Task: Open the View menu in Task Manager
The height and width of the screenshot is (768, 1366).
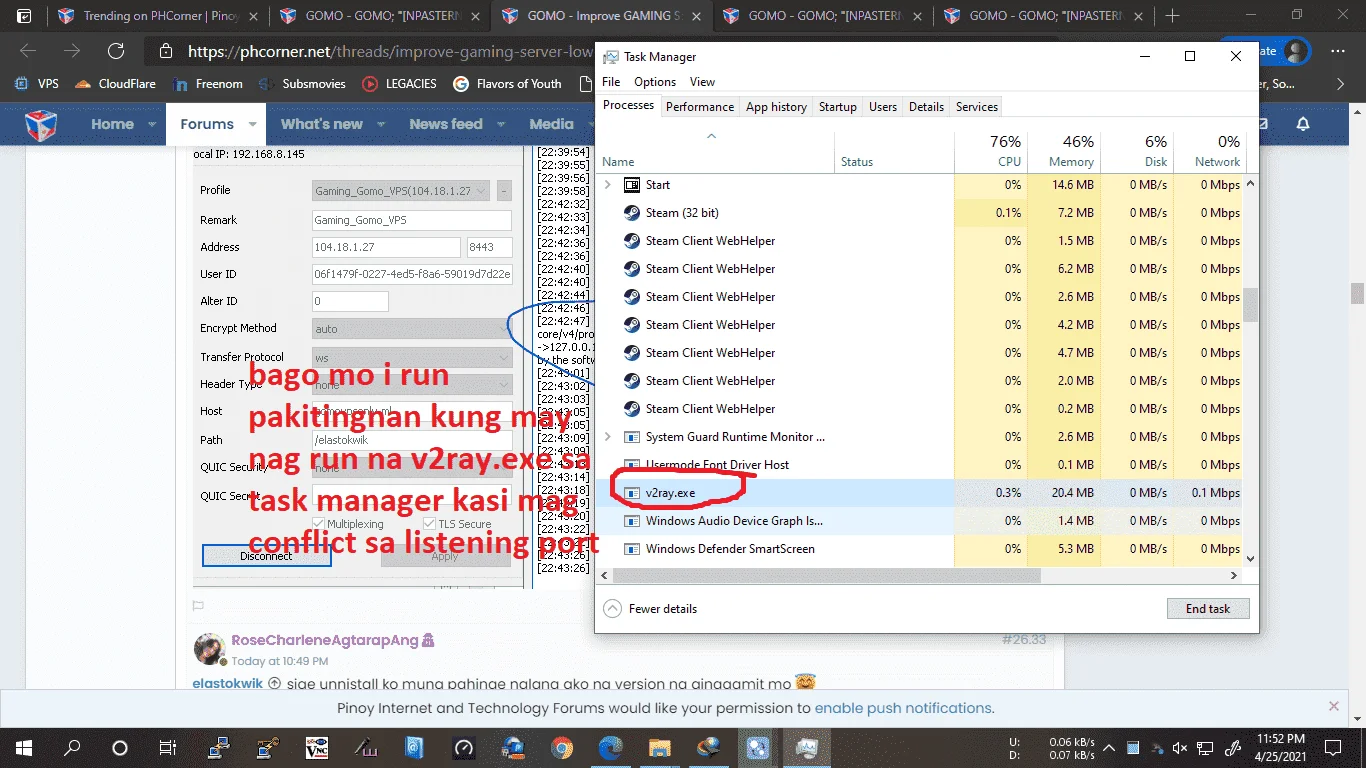Action: coord(703,82)
